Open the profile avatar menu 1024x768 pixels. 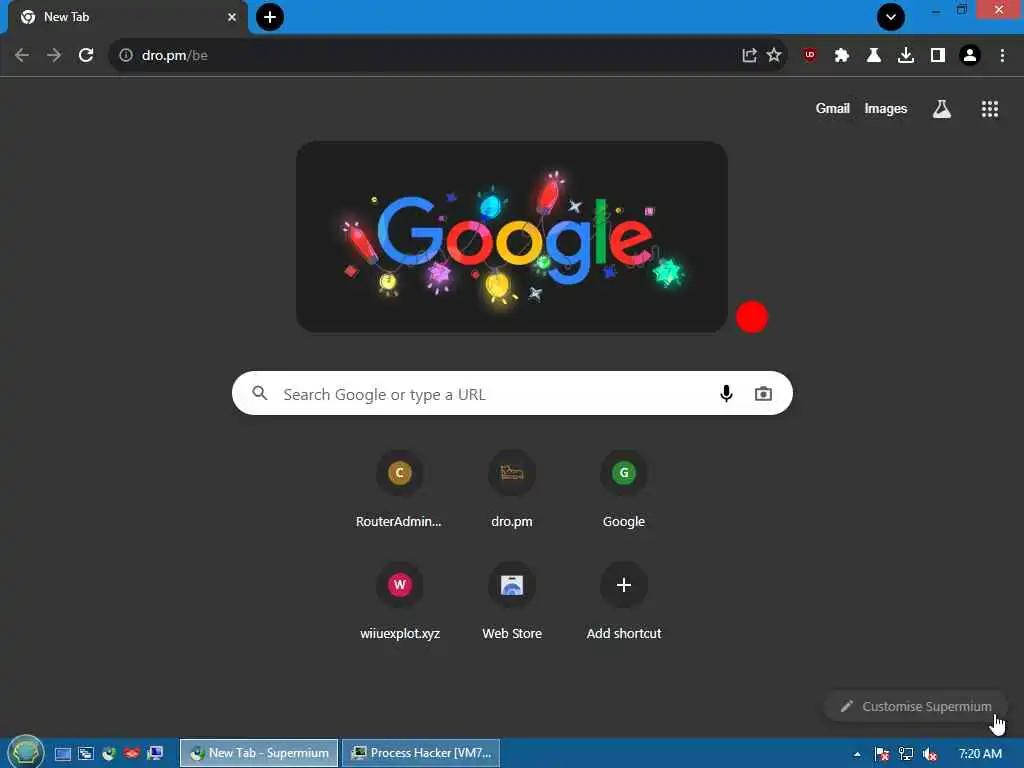(970, 56)
